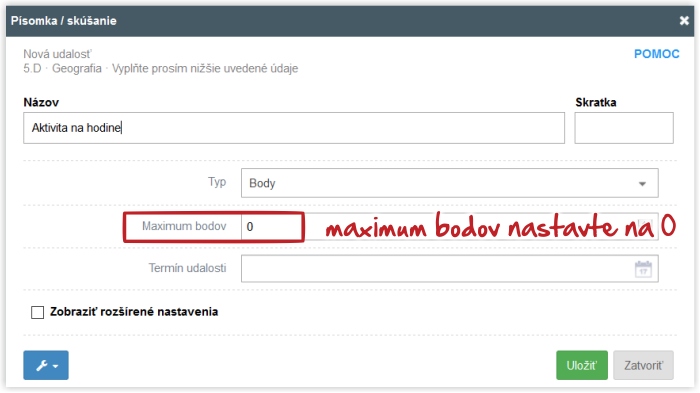The image size is (700, 393).
Task: Open the POMOC help link
Action: coord(657,54)
